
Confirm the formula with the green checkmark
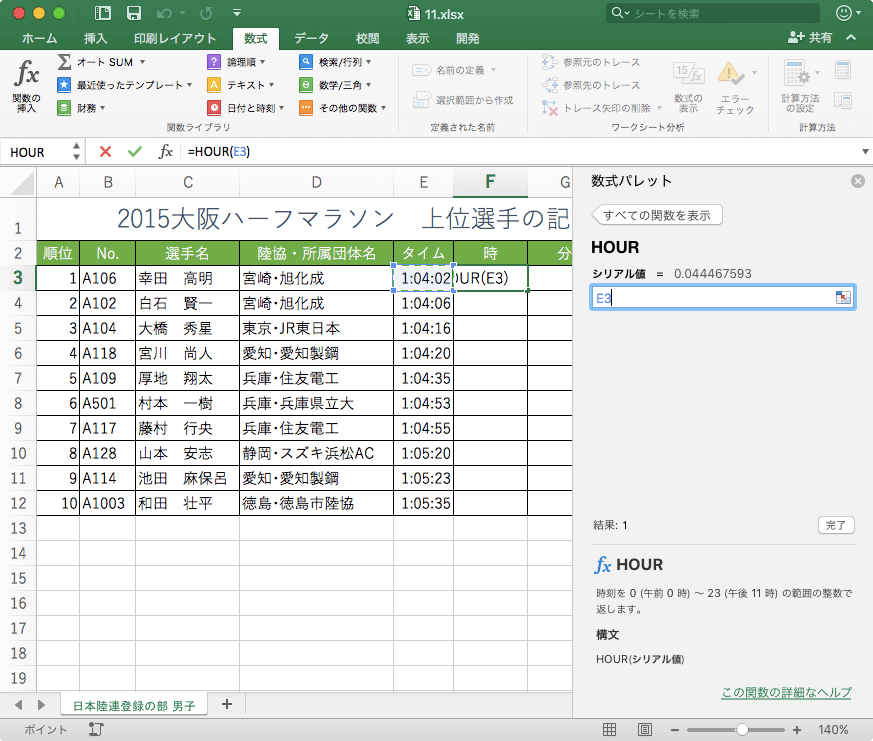[135, 151]
